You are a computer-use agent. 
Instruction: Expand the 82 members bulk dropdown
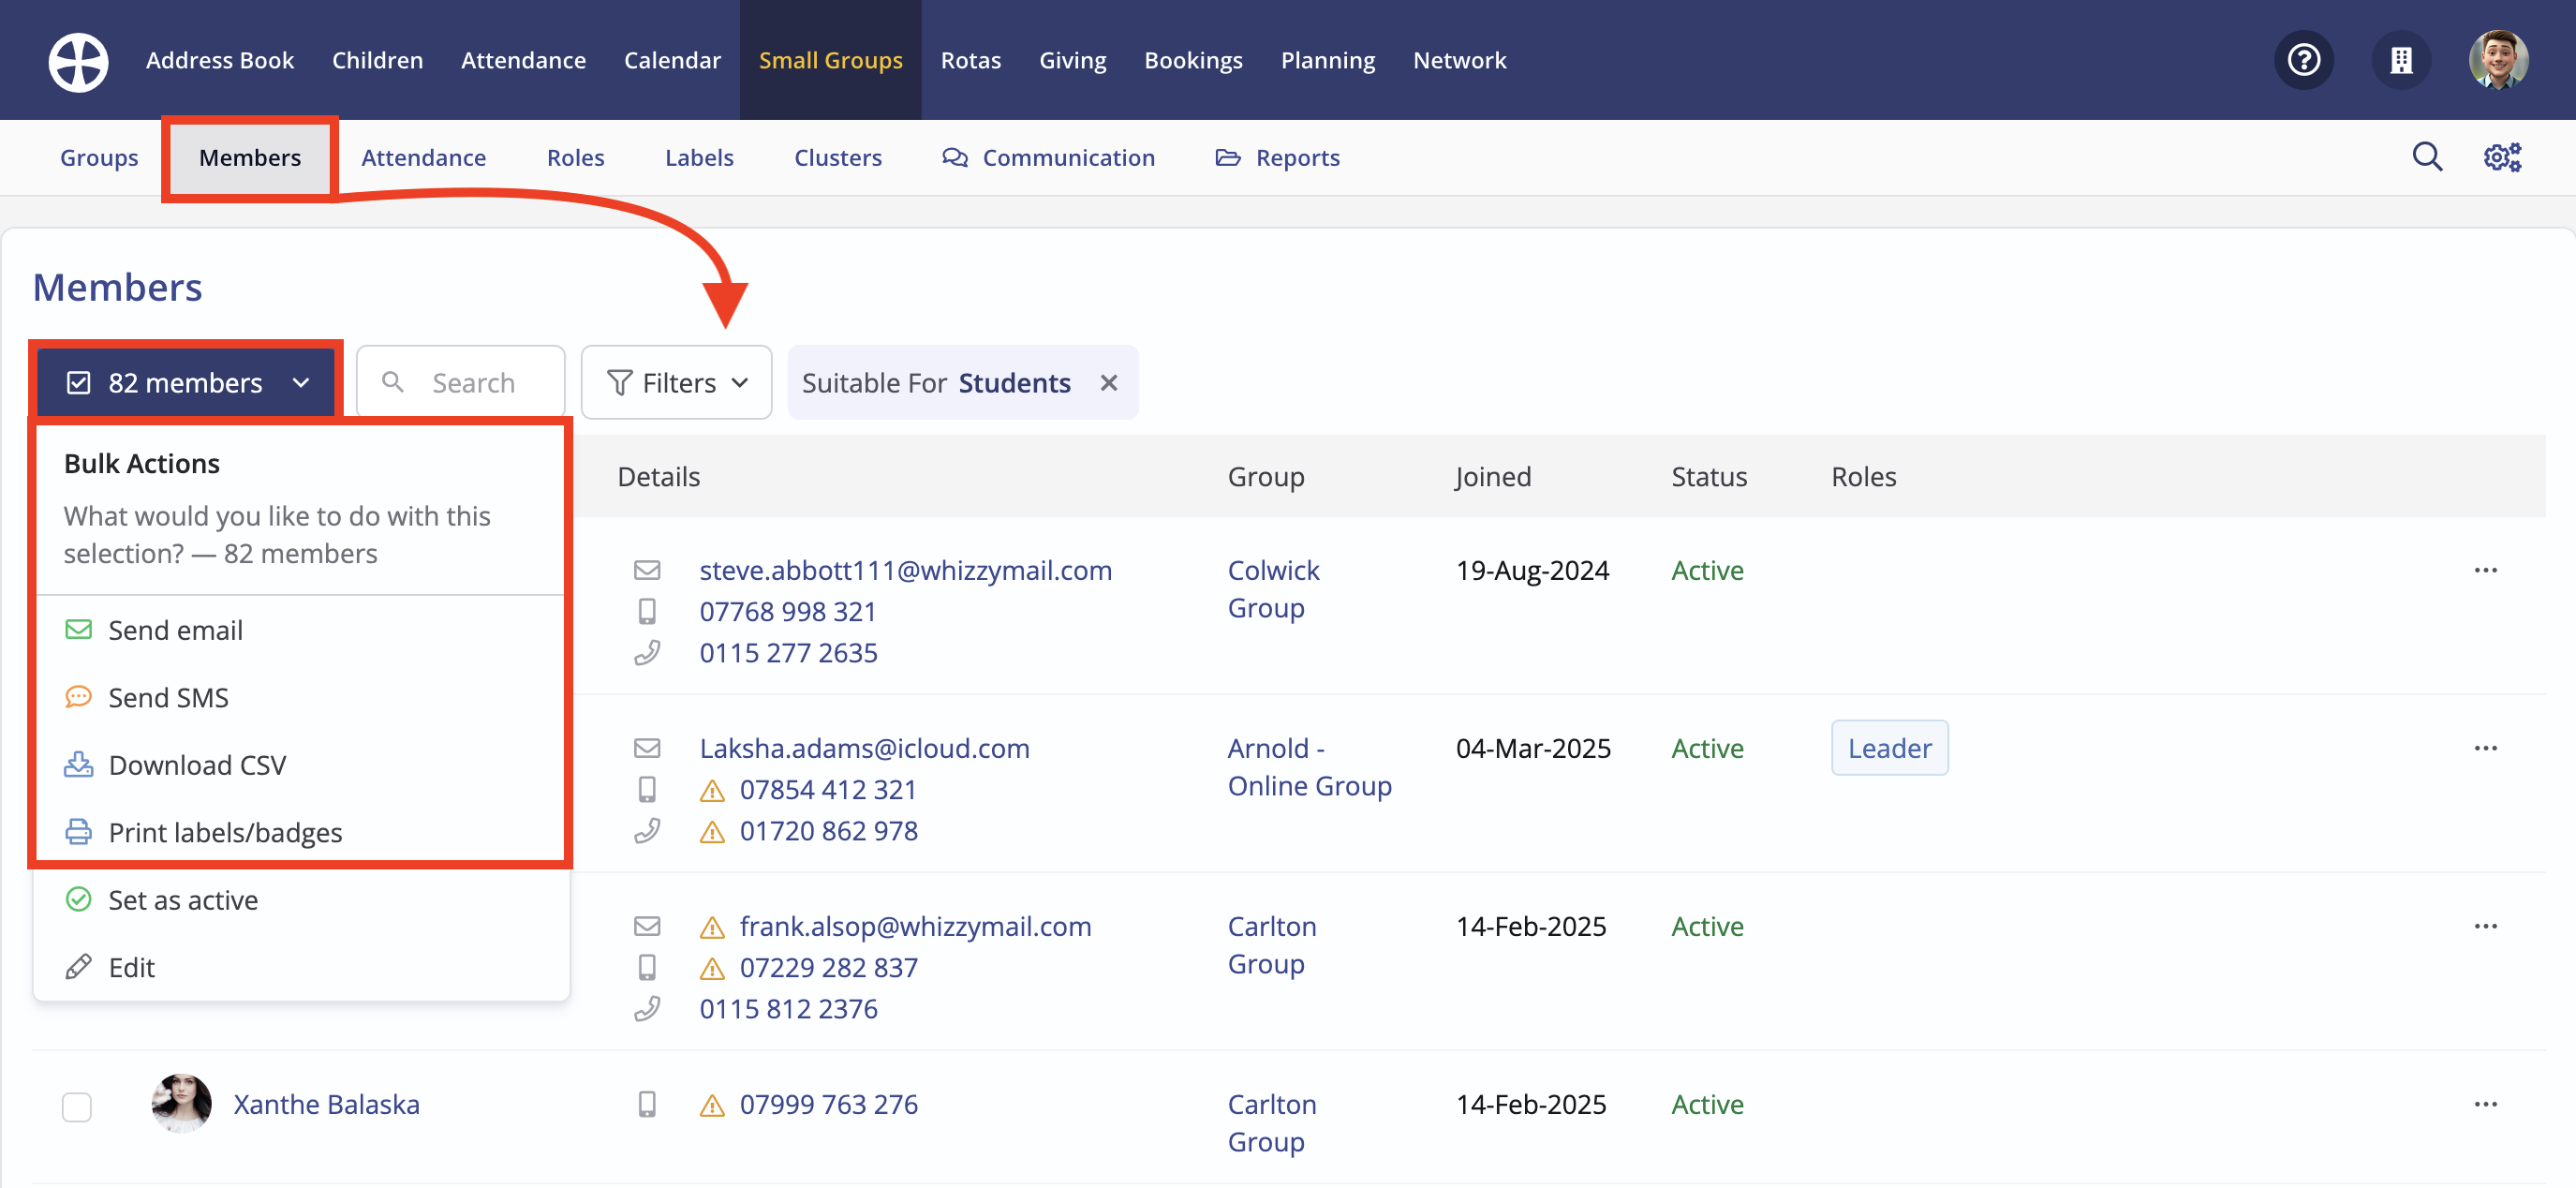(x=187, y=383)
